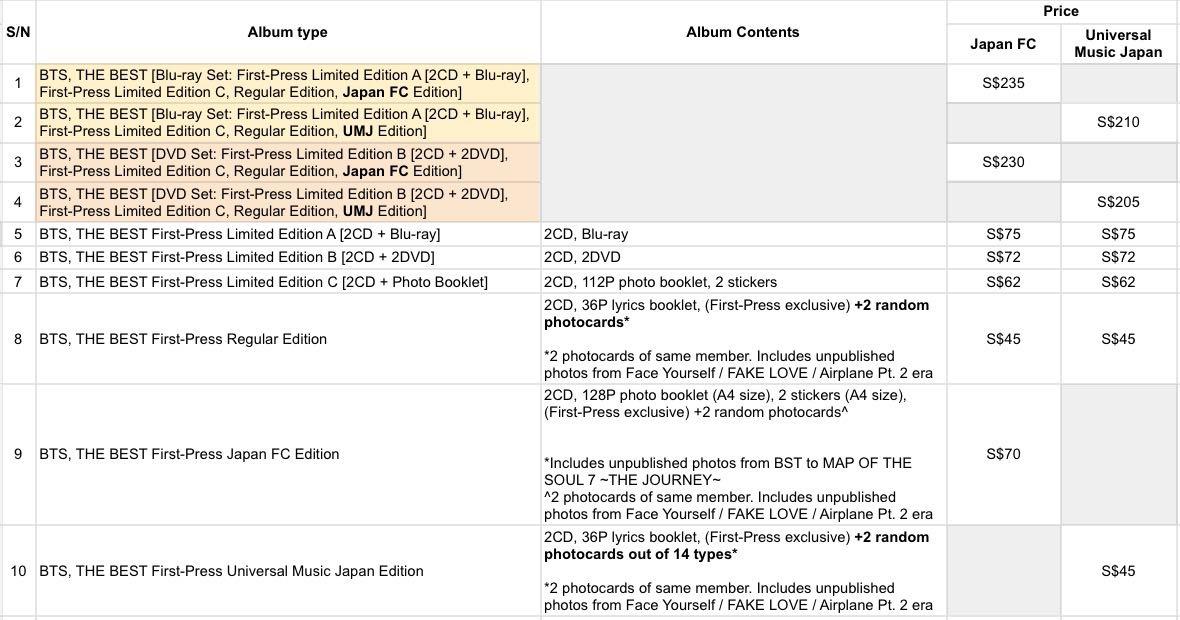The image size is (1180, 620).
Task: Select the "First-Press Regular Edition" album cell
Action: (287, 339)
